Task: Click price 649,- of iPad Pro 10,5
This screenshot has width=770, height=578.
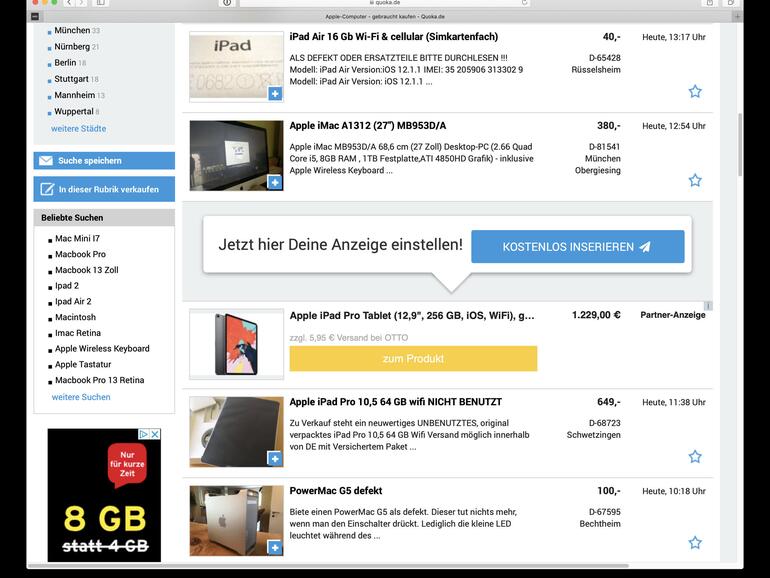Action: tap(608, 402)
